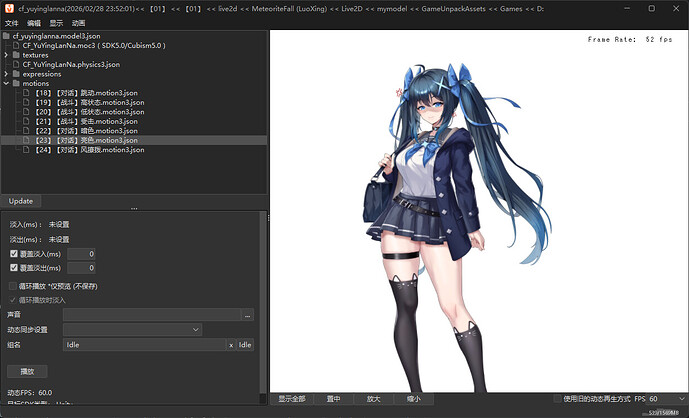Toggle the 覆盖淡出(ms) checkbox
This screenshot has width=689, height=418.
coord(13,268)
